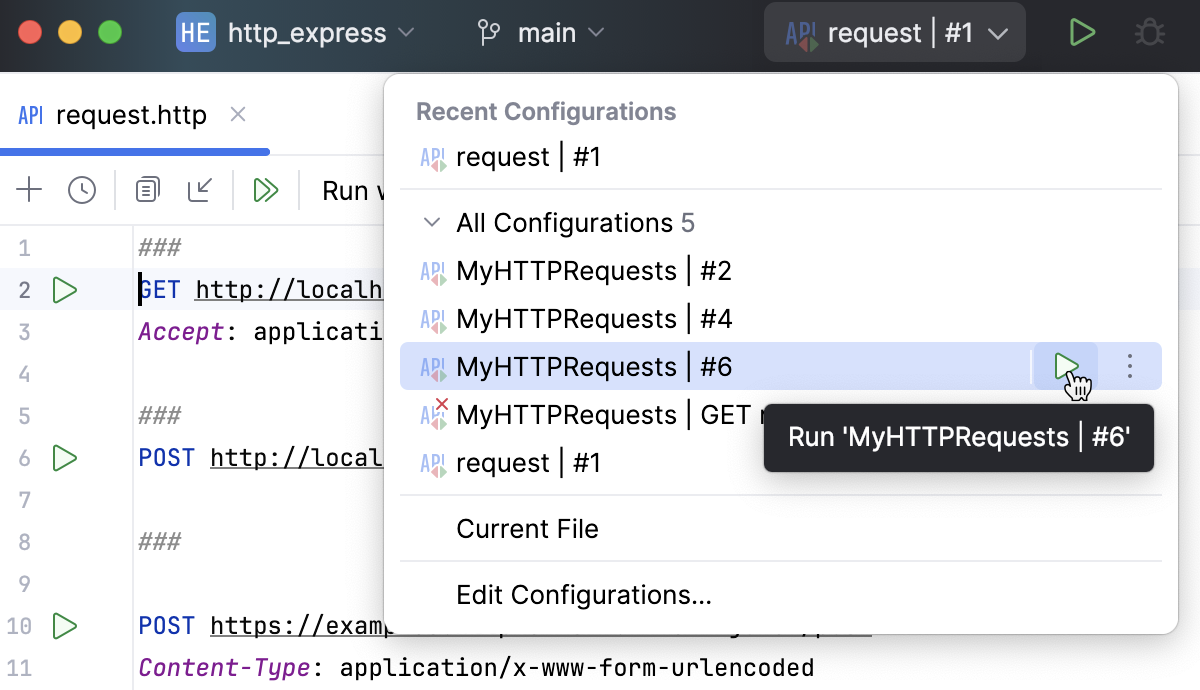Viewport: 1200px width, 690px height.
Task: Add a new HTTP request via plus icon
Action: (28, 189)
